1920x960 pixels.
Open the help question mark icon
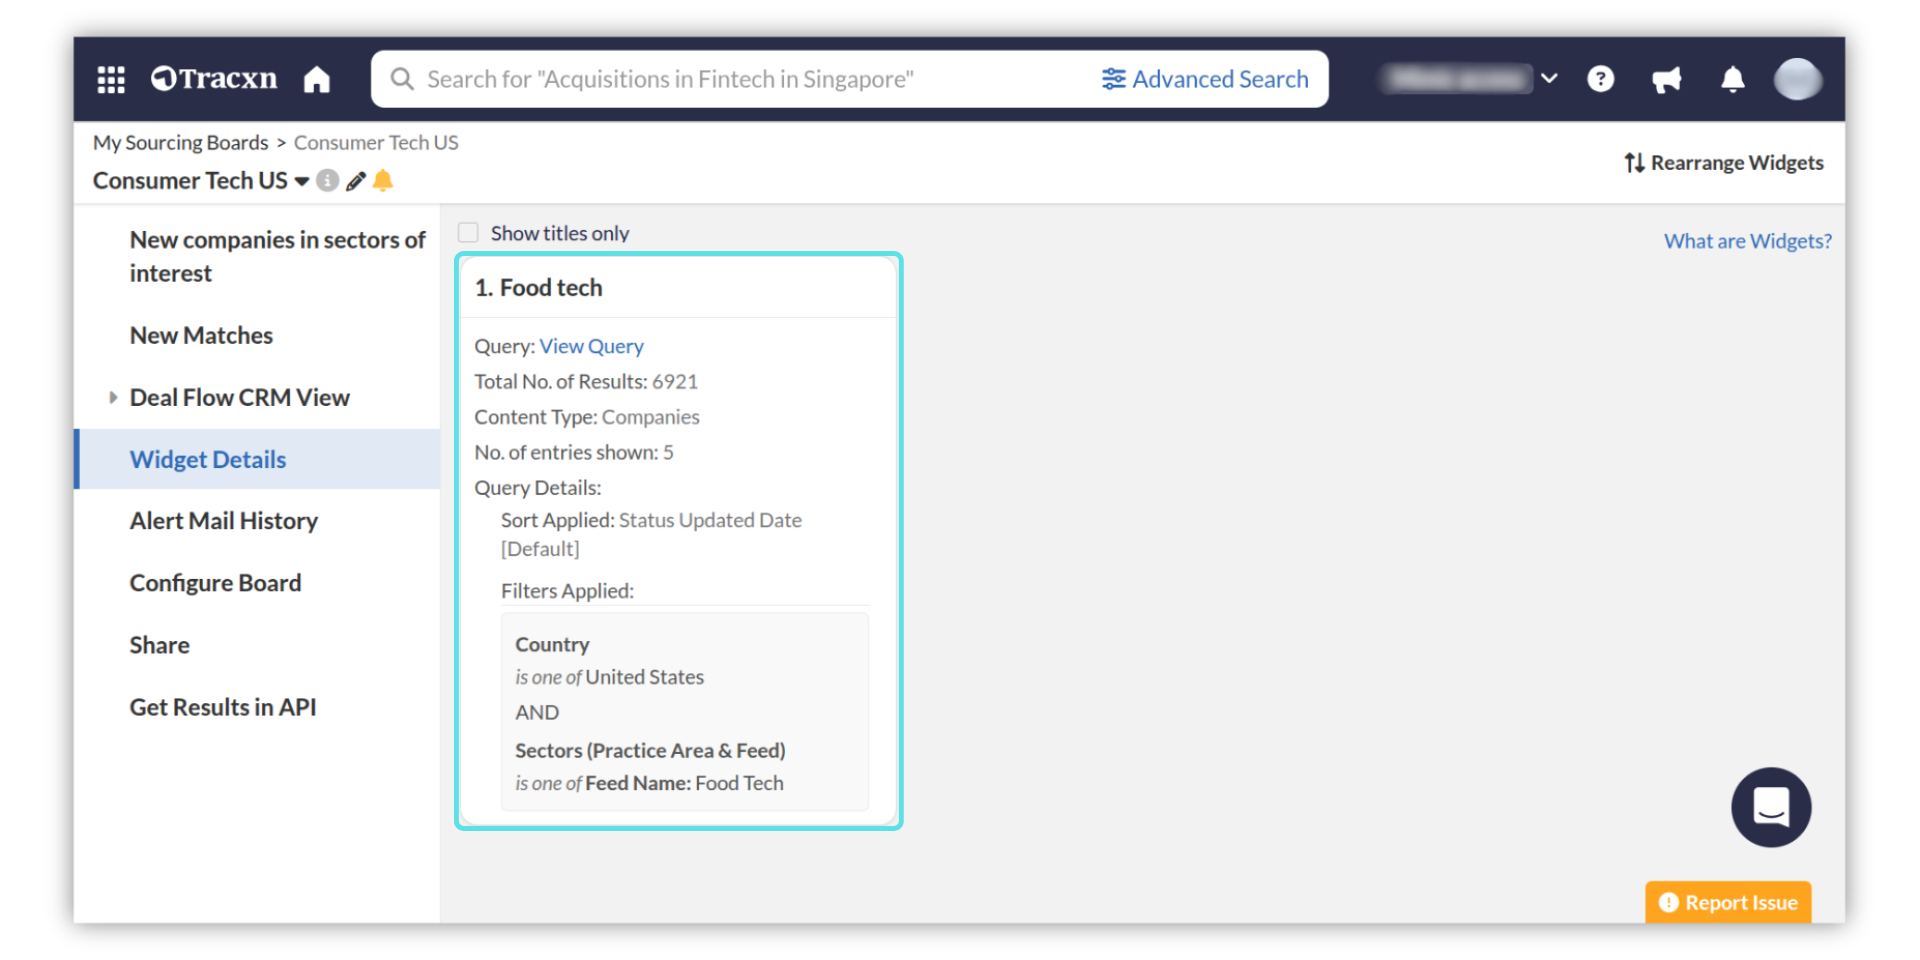point(1600,79)
